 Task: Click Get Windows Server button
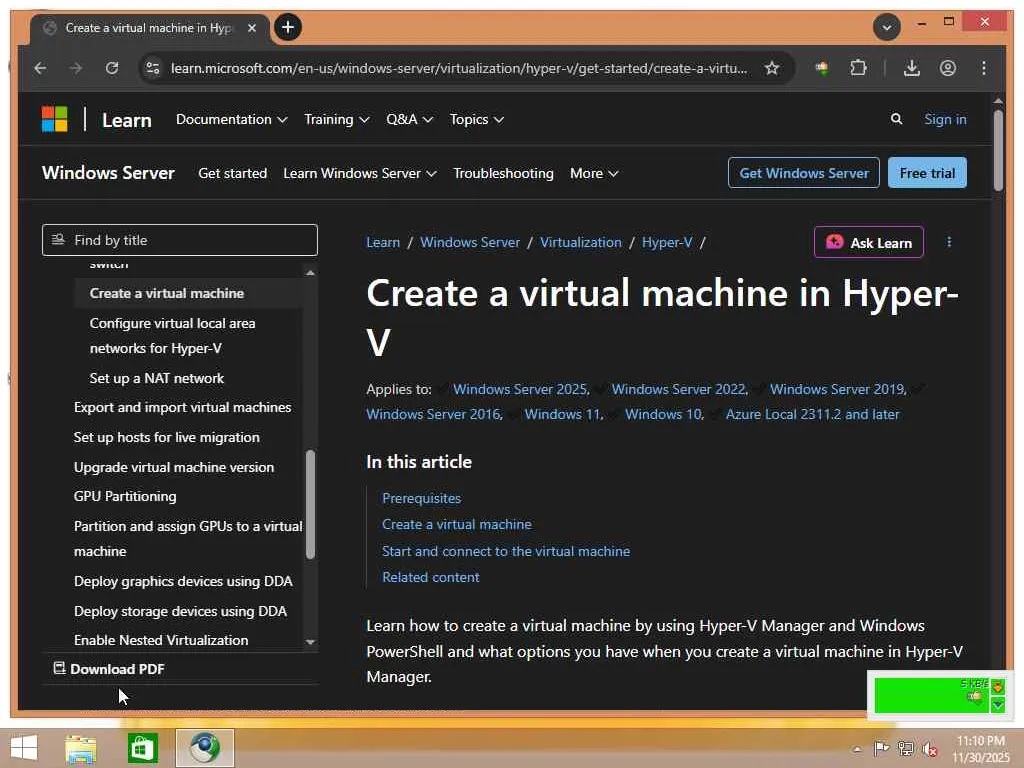click(x=804, y=172)
